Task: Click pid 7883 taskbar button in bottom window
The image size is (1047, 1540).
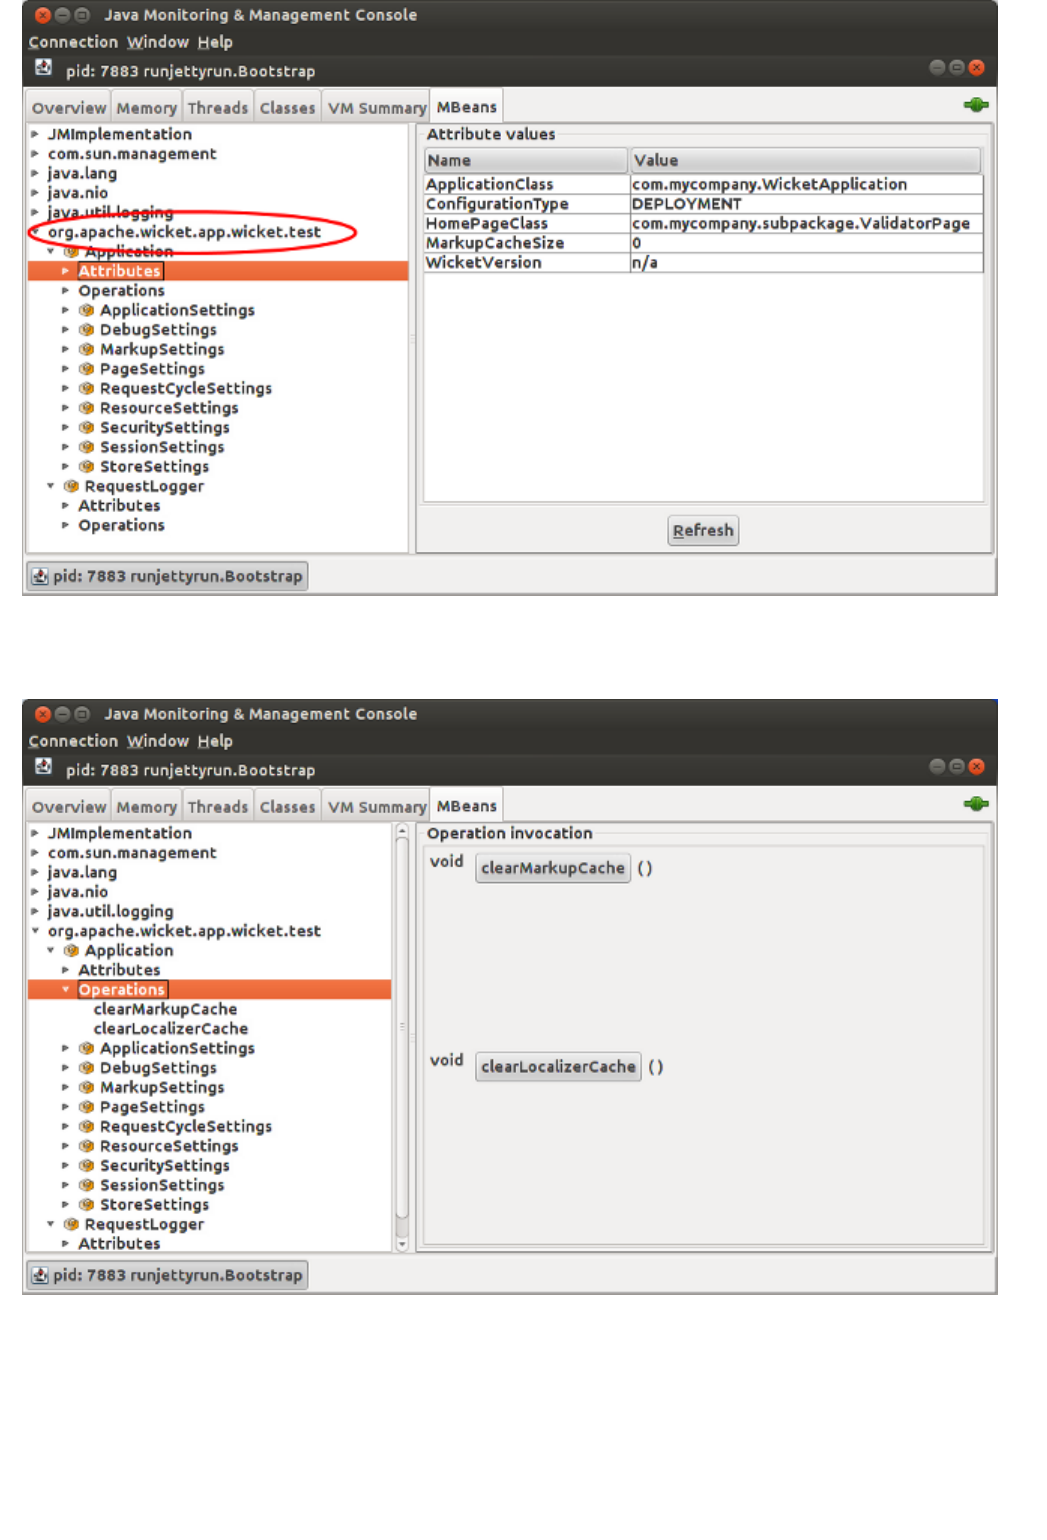Action: 167,1275
